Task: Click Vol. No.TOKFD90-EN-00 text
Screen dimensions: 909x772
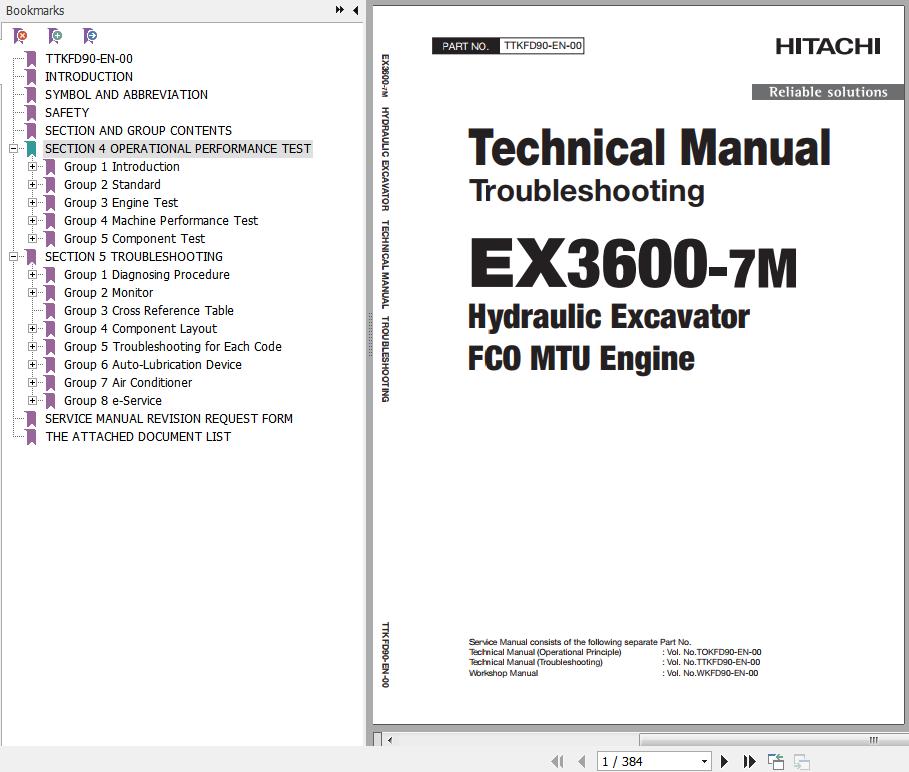Action: coord(714,652)
